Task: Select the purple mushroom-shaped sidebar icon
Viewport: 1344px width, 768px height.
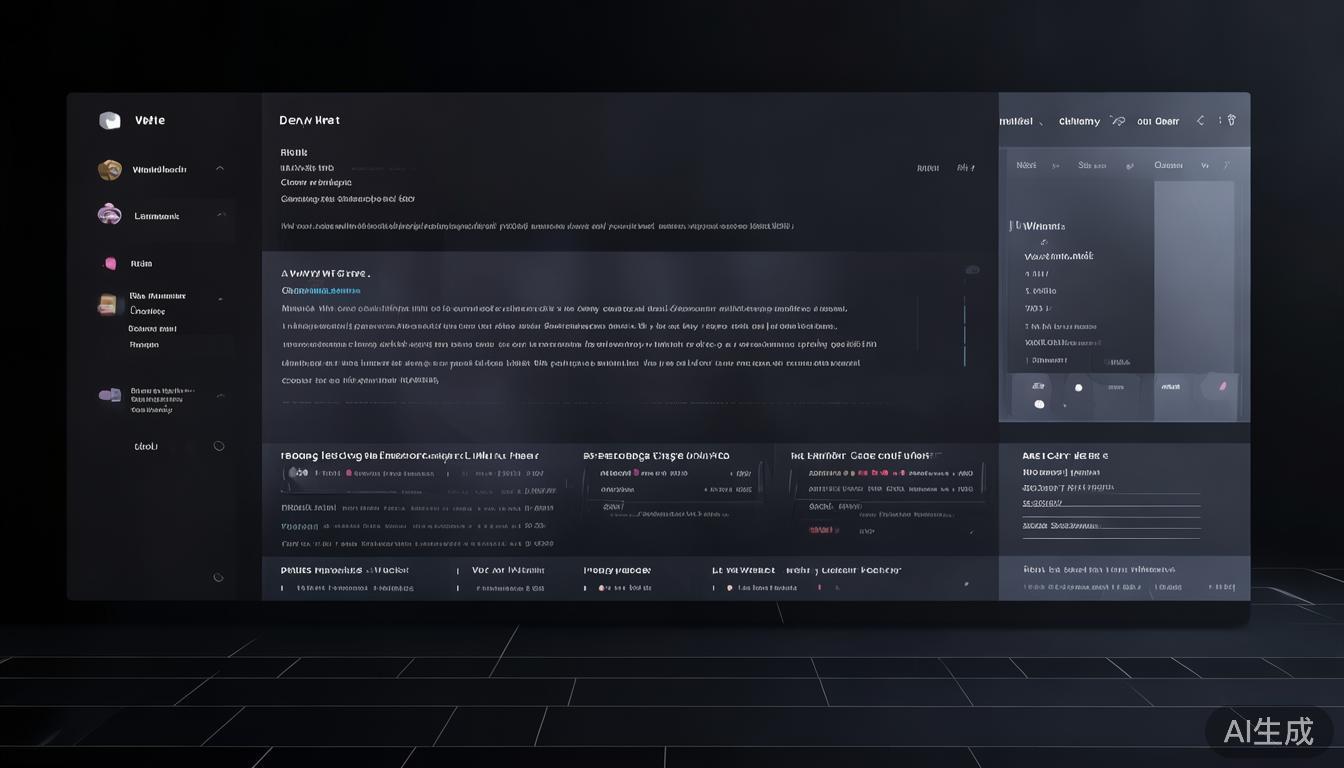Action: tap(110, 214)
